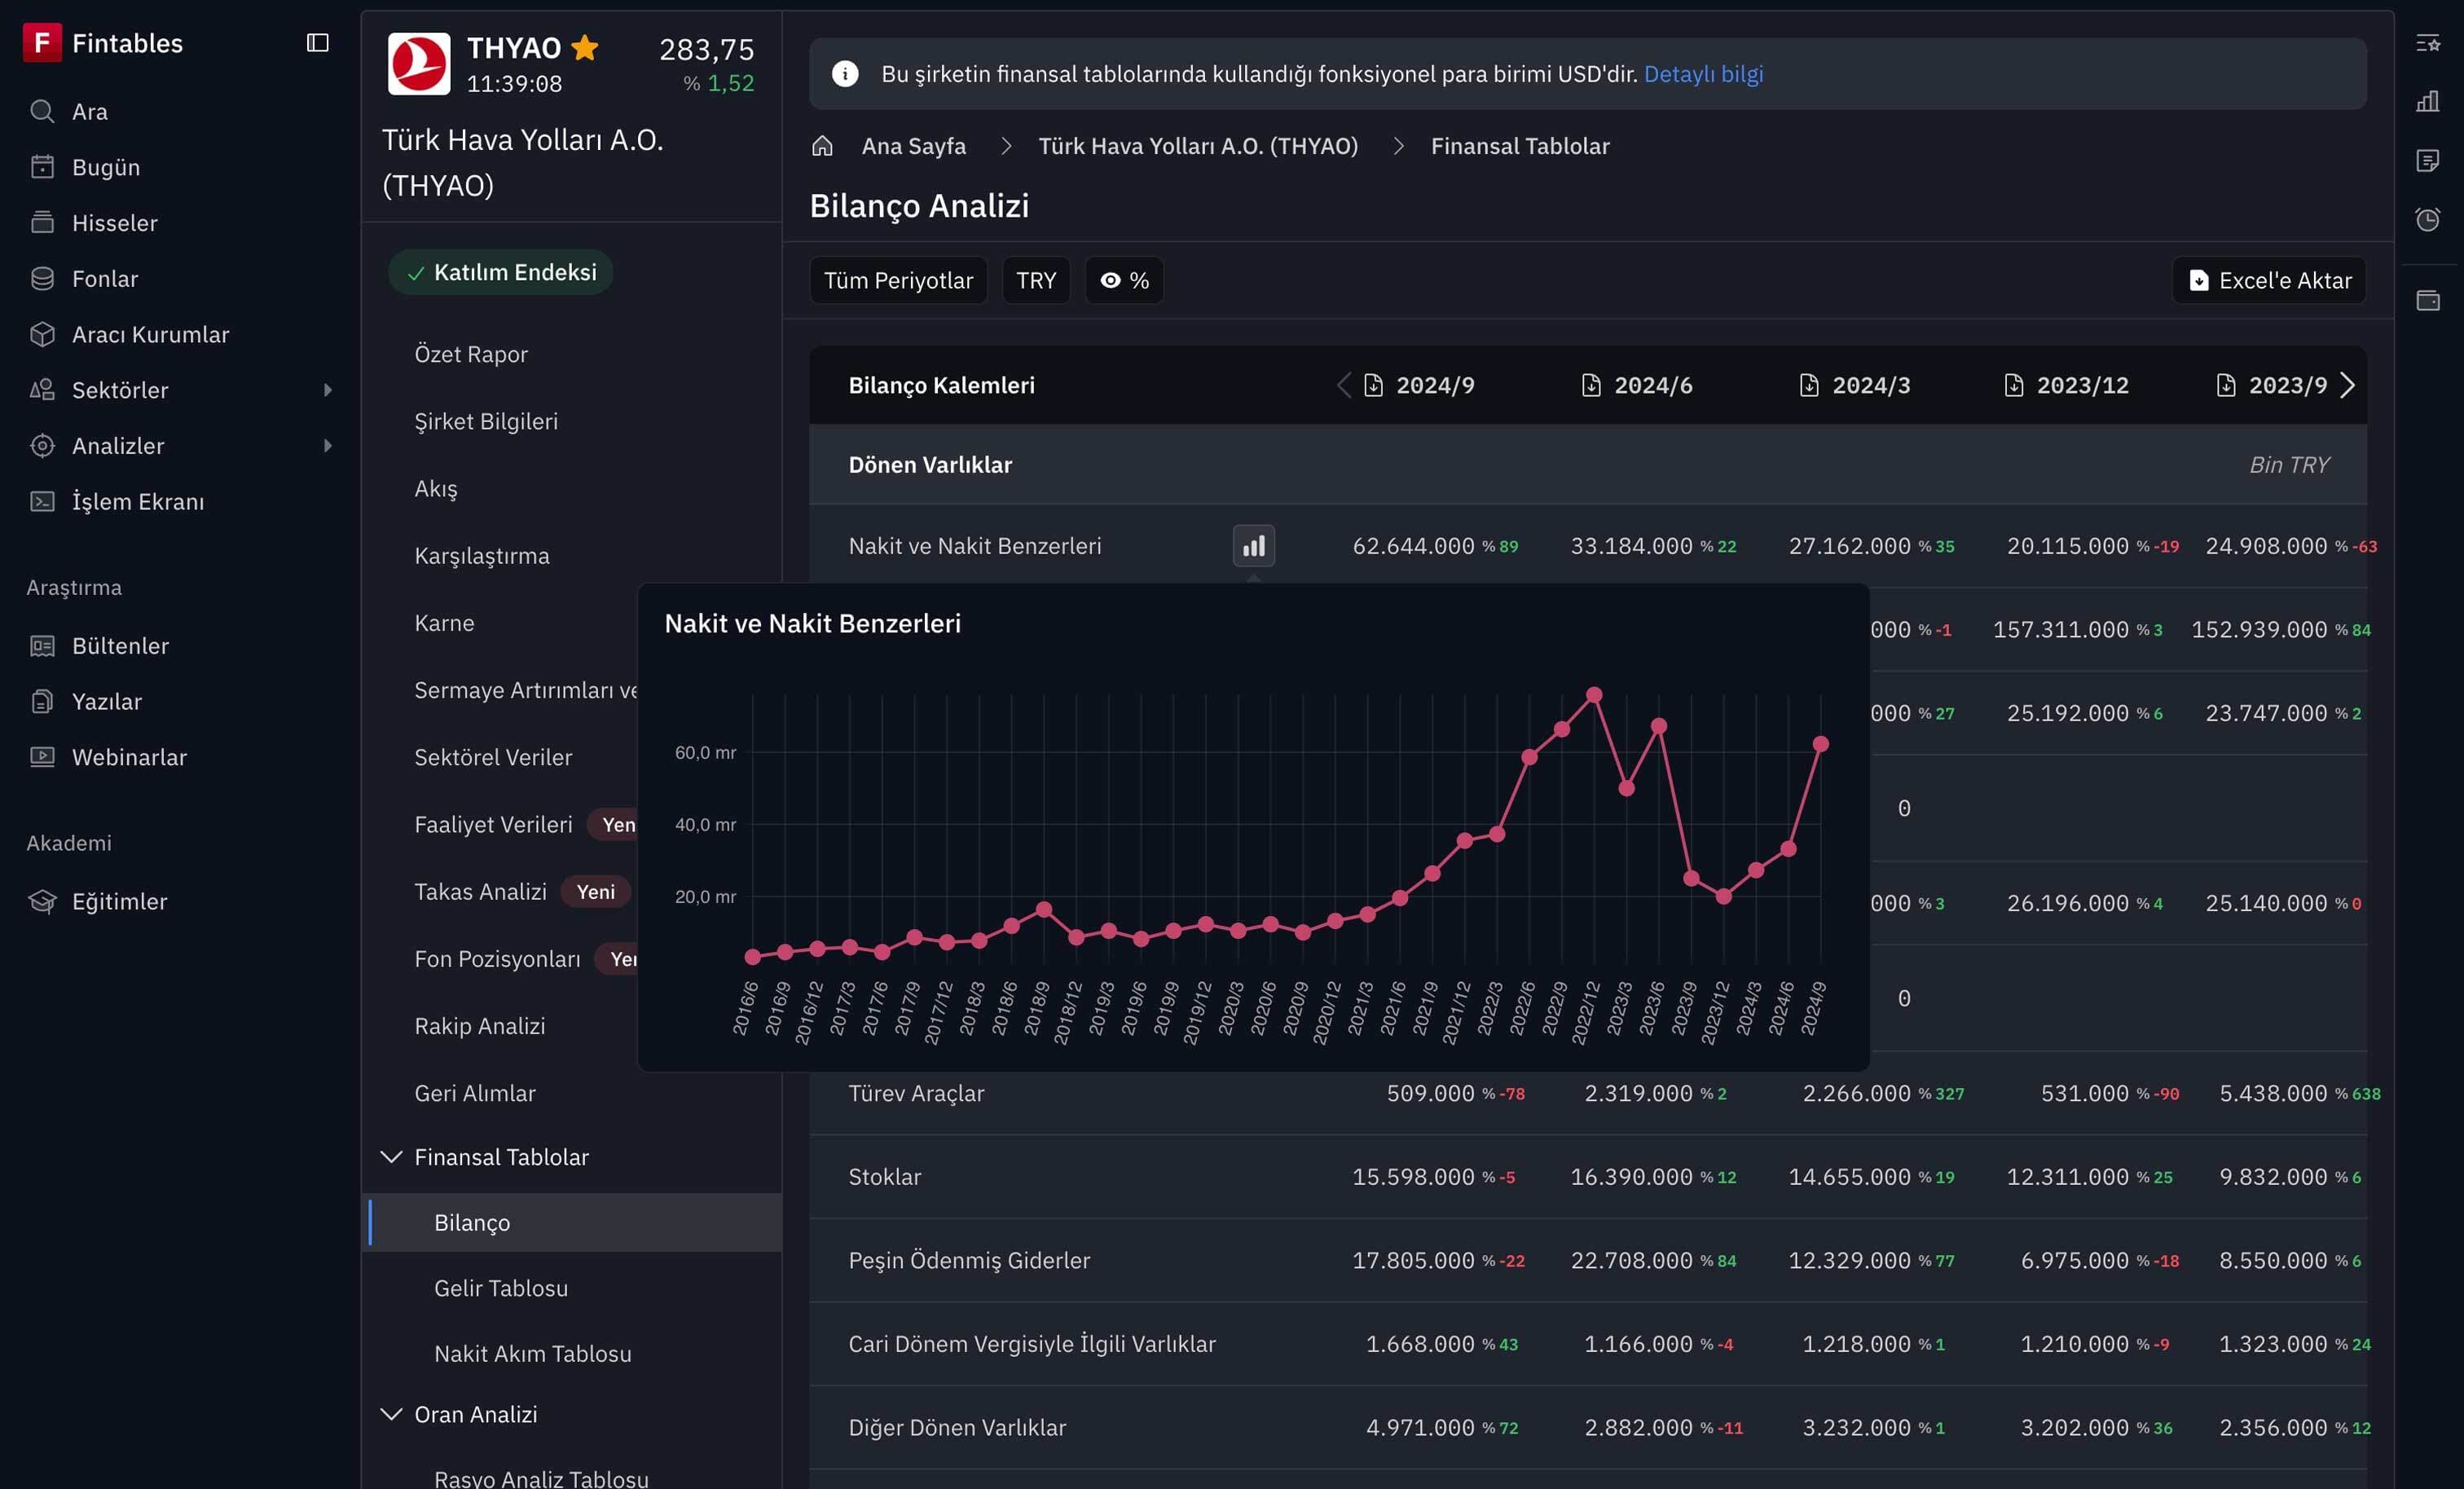2464x1489 pixels.
Task: Click the Ara search icon
Action: coord(42,111)
